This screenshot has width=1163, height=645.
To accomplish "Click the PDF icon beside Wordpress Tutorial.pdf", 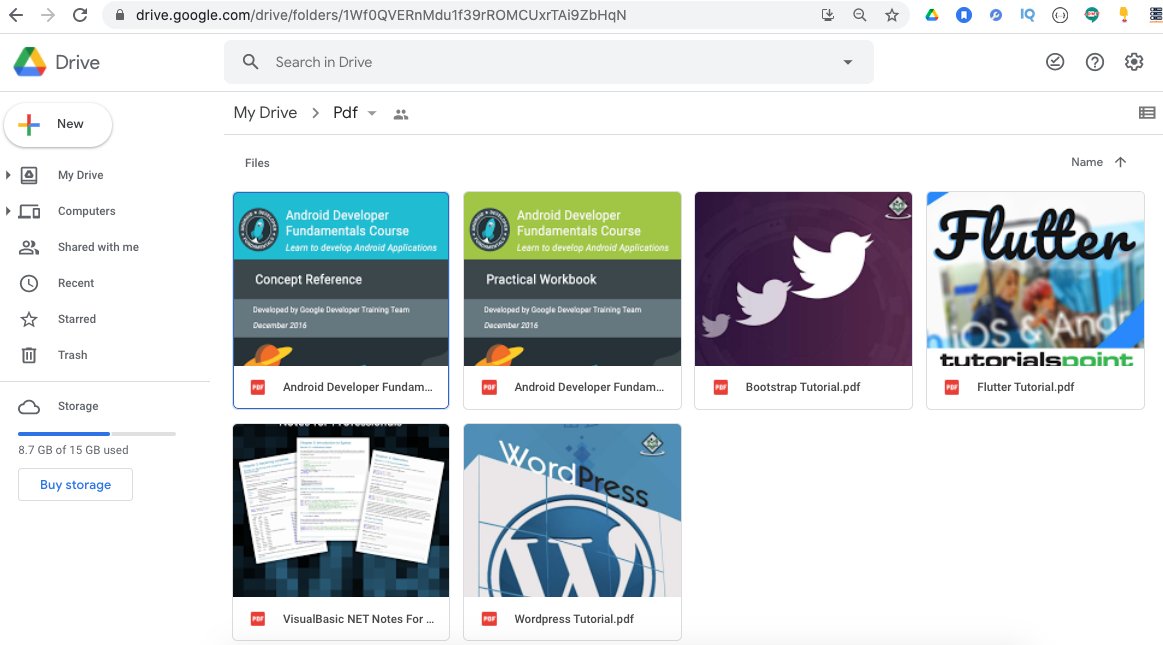I will click(489, 619).
